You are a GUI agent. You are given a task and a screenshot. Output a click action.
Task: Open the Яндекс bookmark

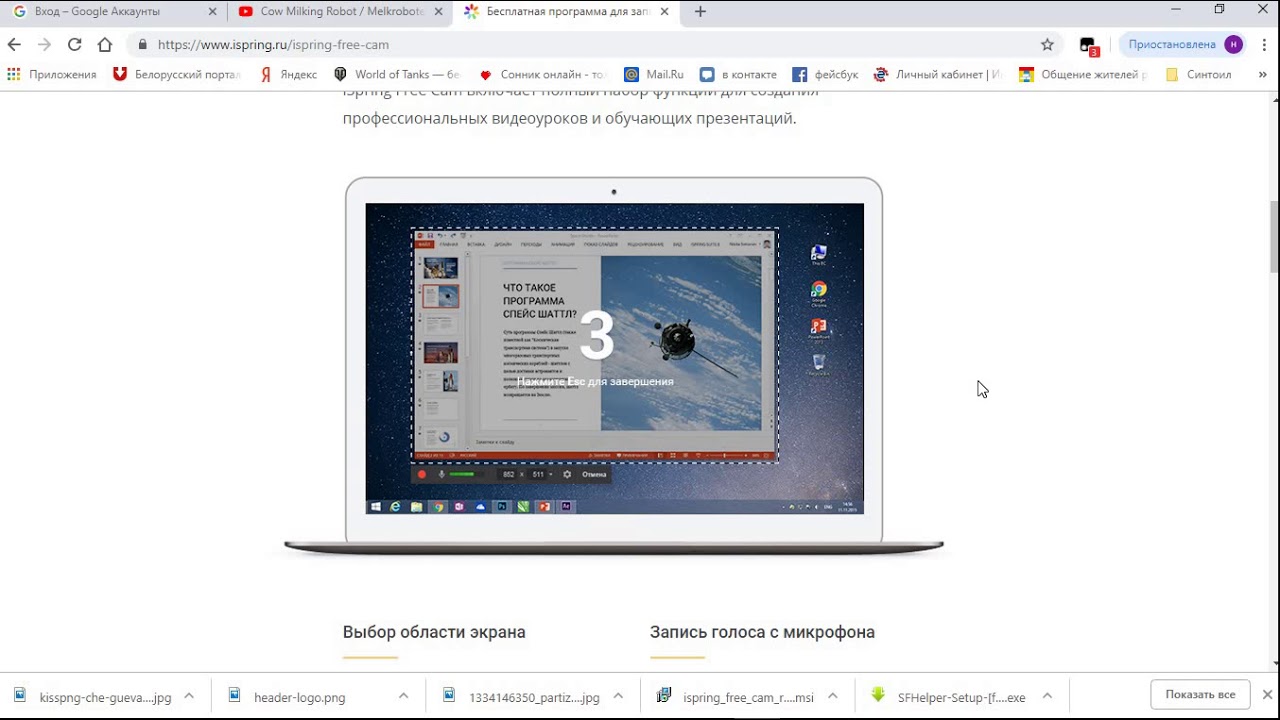coord(288,74)
